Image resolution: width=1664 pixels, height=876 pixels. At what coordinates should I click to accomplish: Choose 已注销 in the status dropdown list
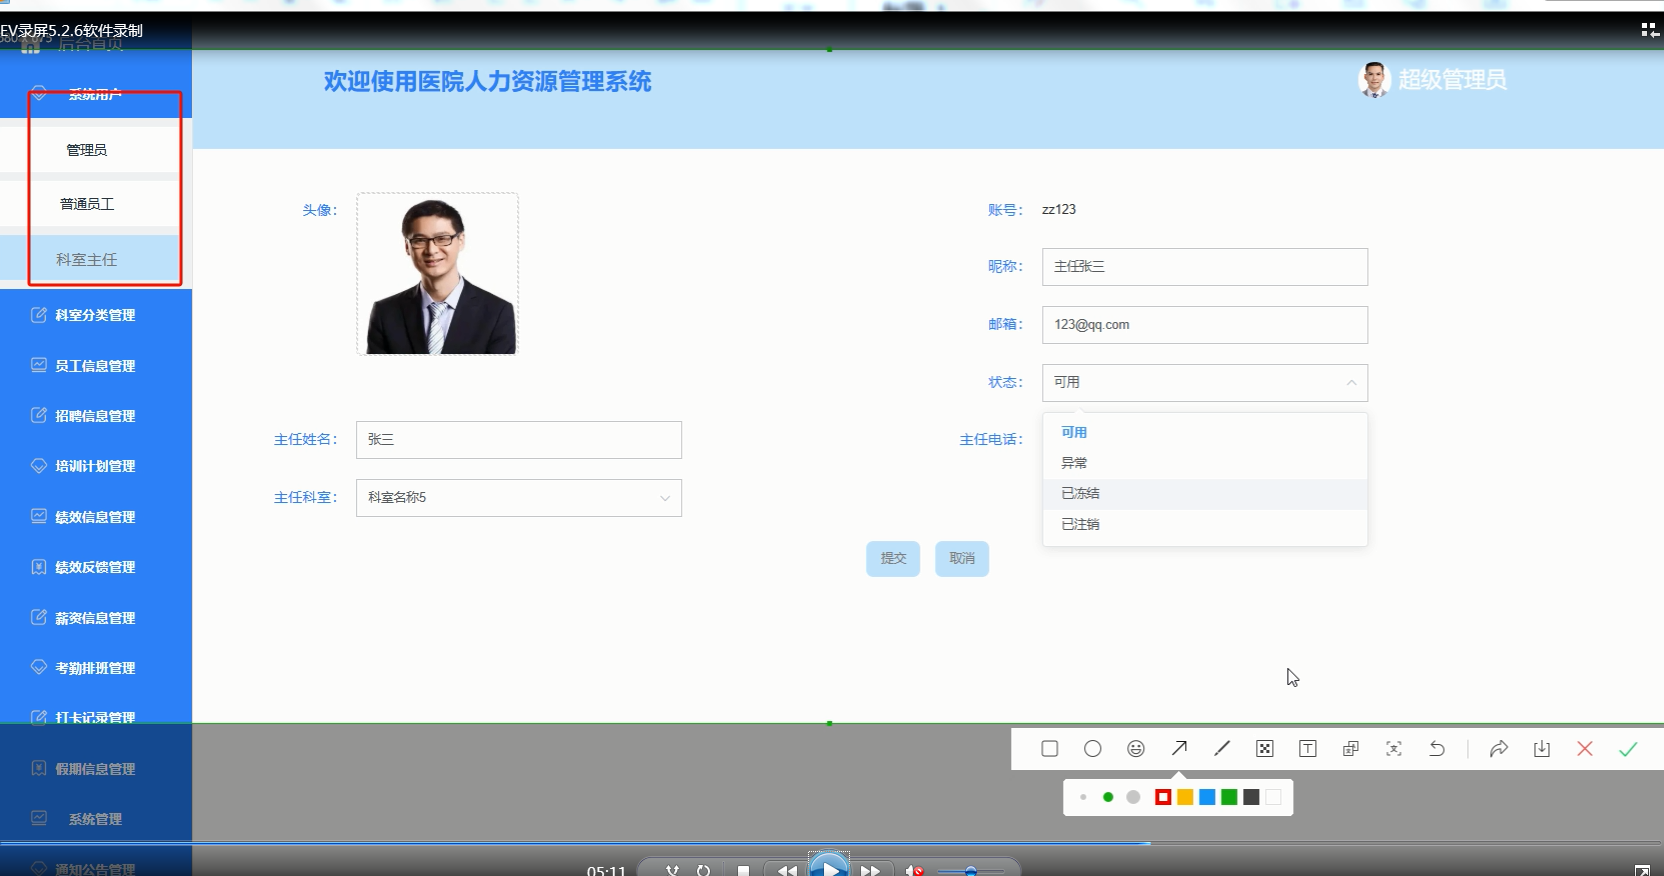pos(1205,524)
